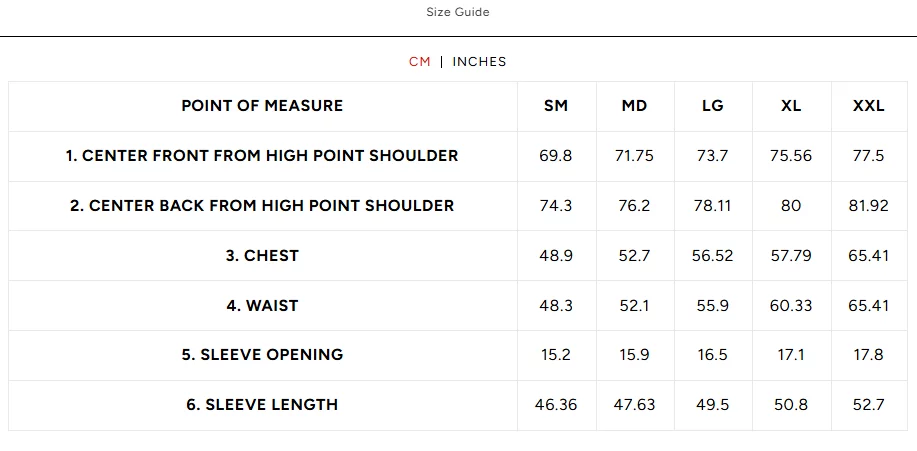Click the MD sleeve opening value 15.9
The width and height of the screenshot is (917, 451).
[x=634, y=355]
